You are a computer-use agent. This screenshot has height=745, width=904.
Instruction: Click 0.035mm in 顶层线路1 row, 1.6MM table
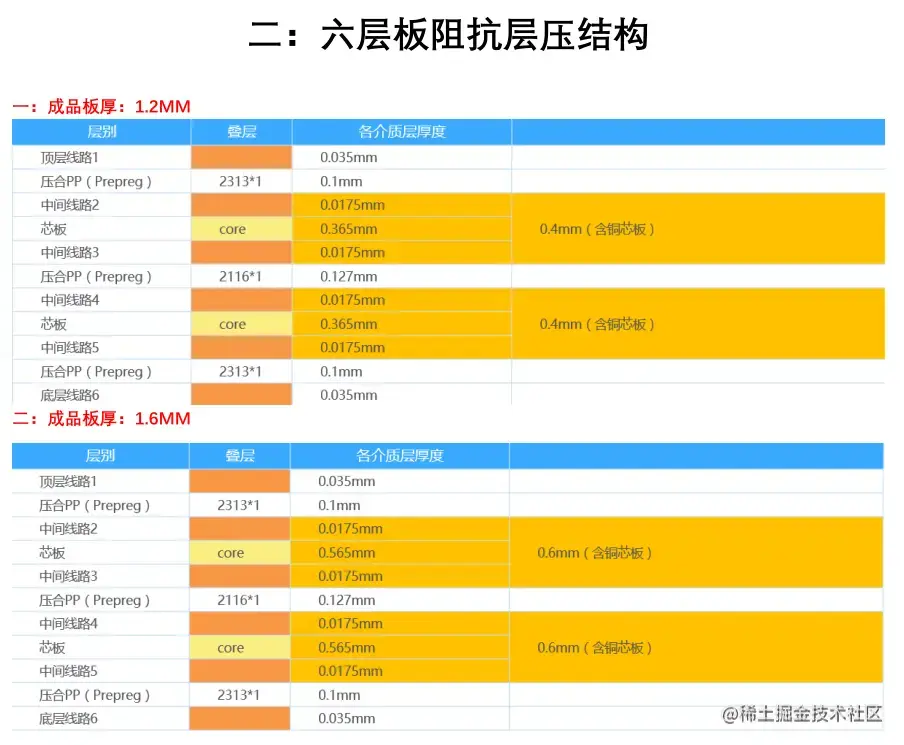(x=346, y=481)
